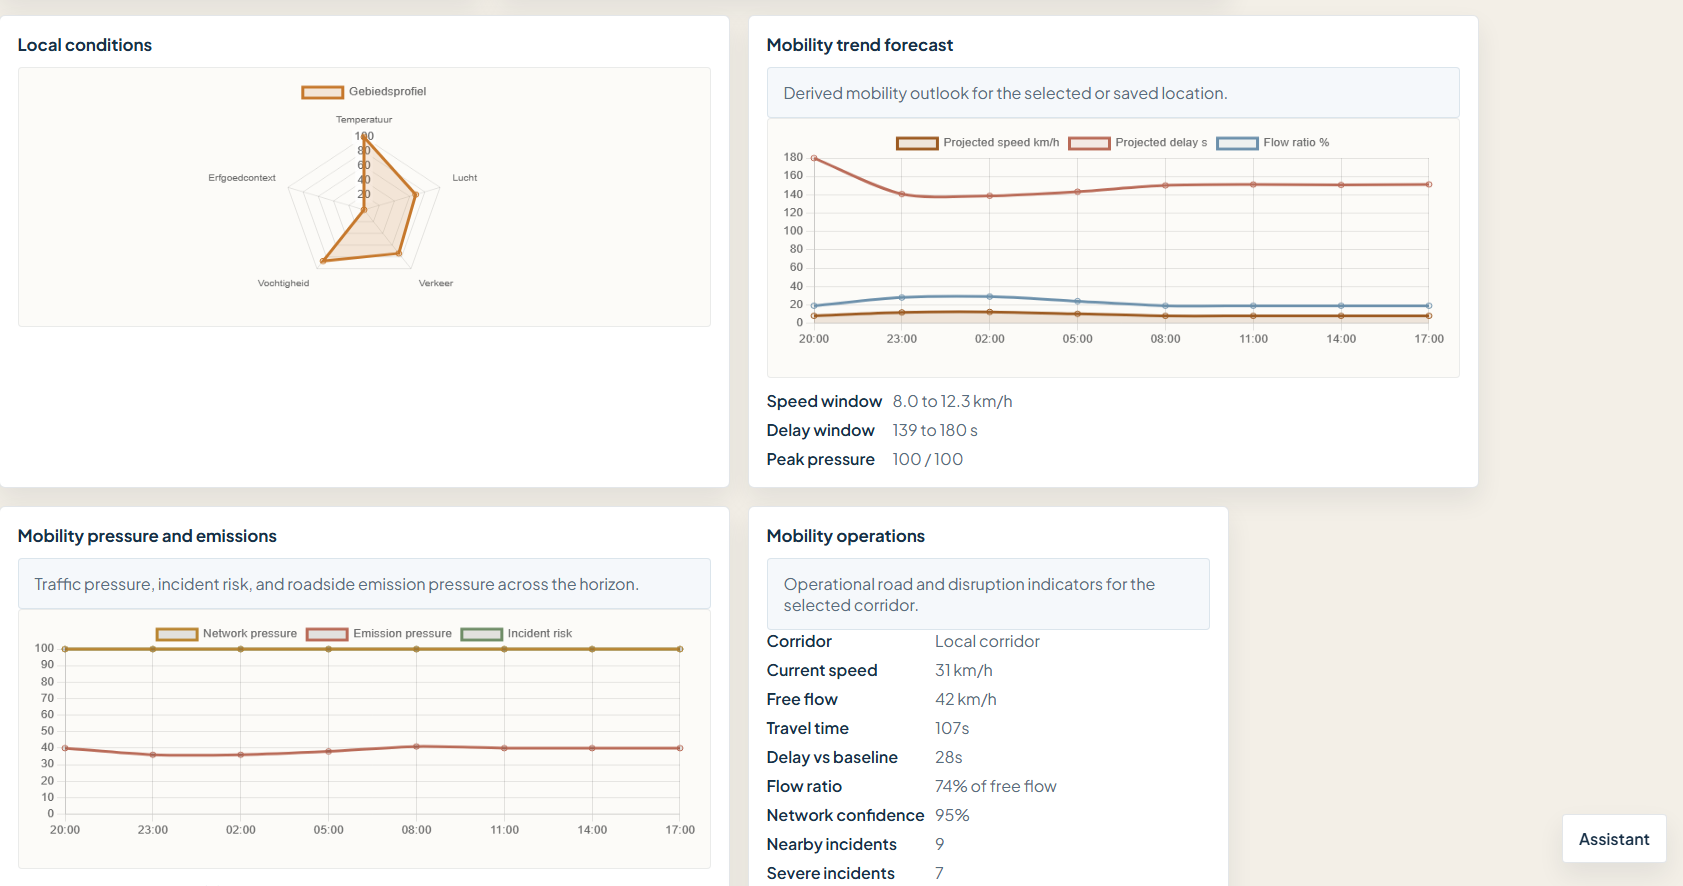The image size is (1683, 886).
Task: Click the Delay window label
Action: (x=821, y=430)
